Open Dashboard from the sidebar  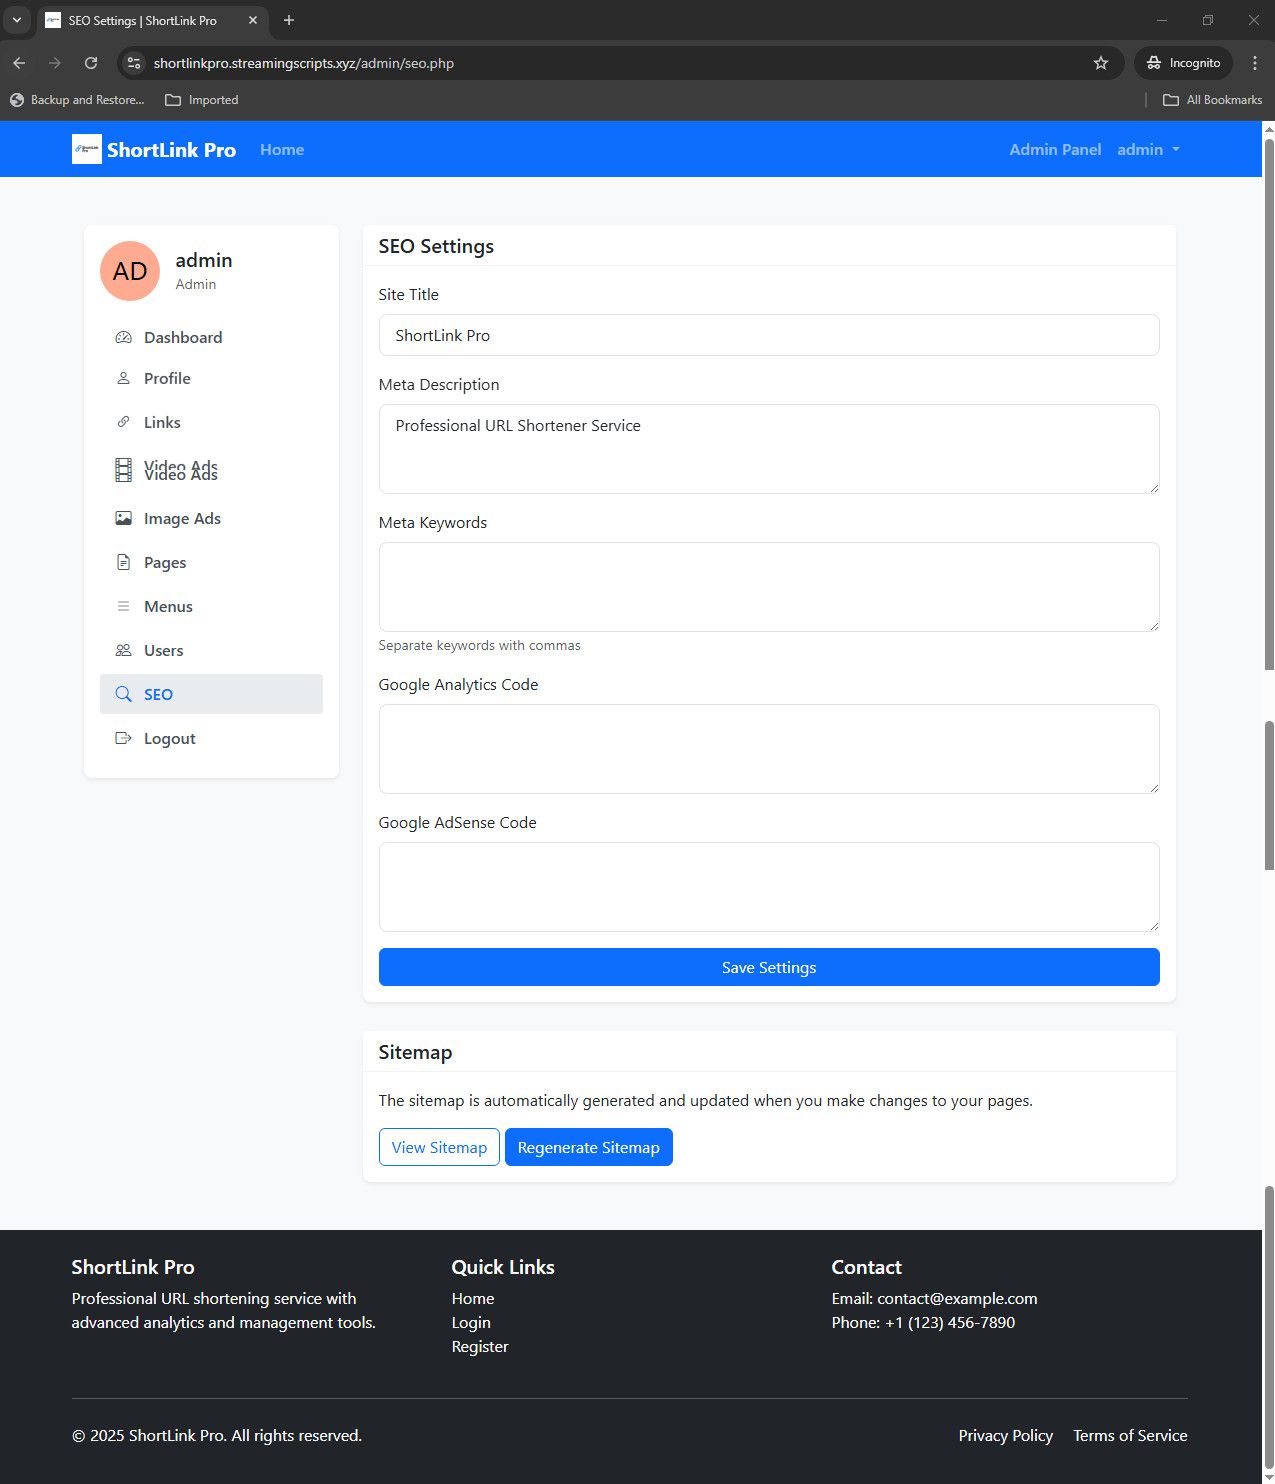point(211,337)
